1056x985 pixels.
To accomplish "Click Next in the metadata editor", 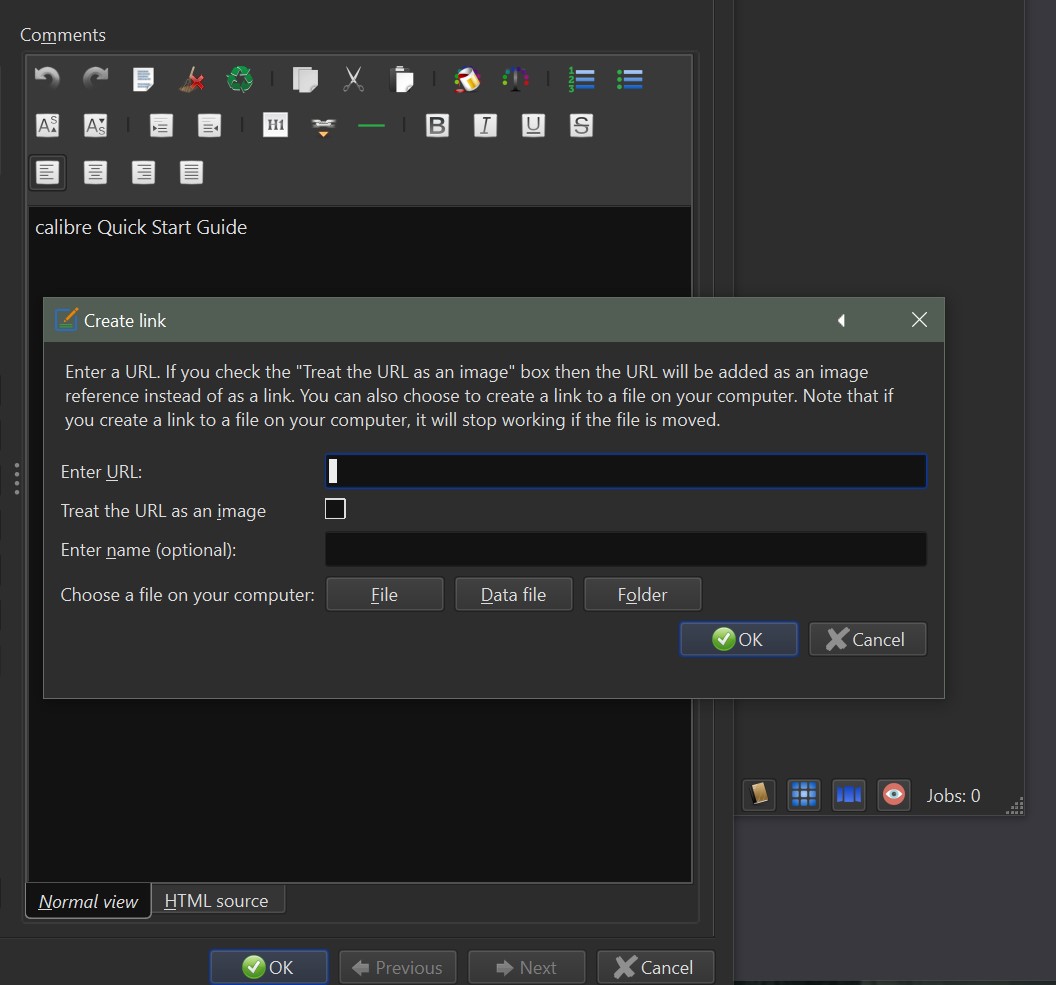I will [527, 967].
